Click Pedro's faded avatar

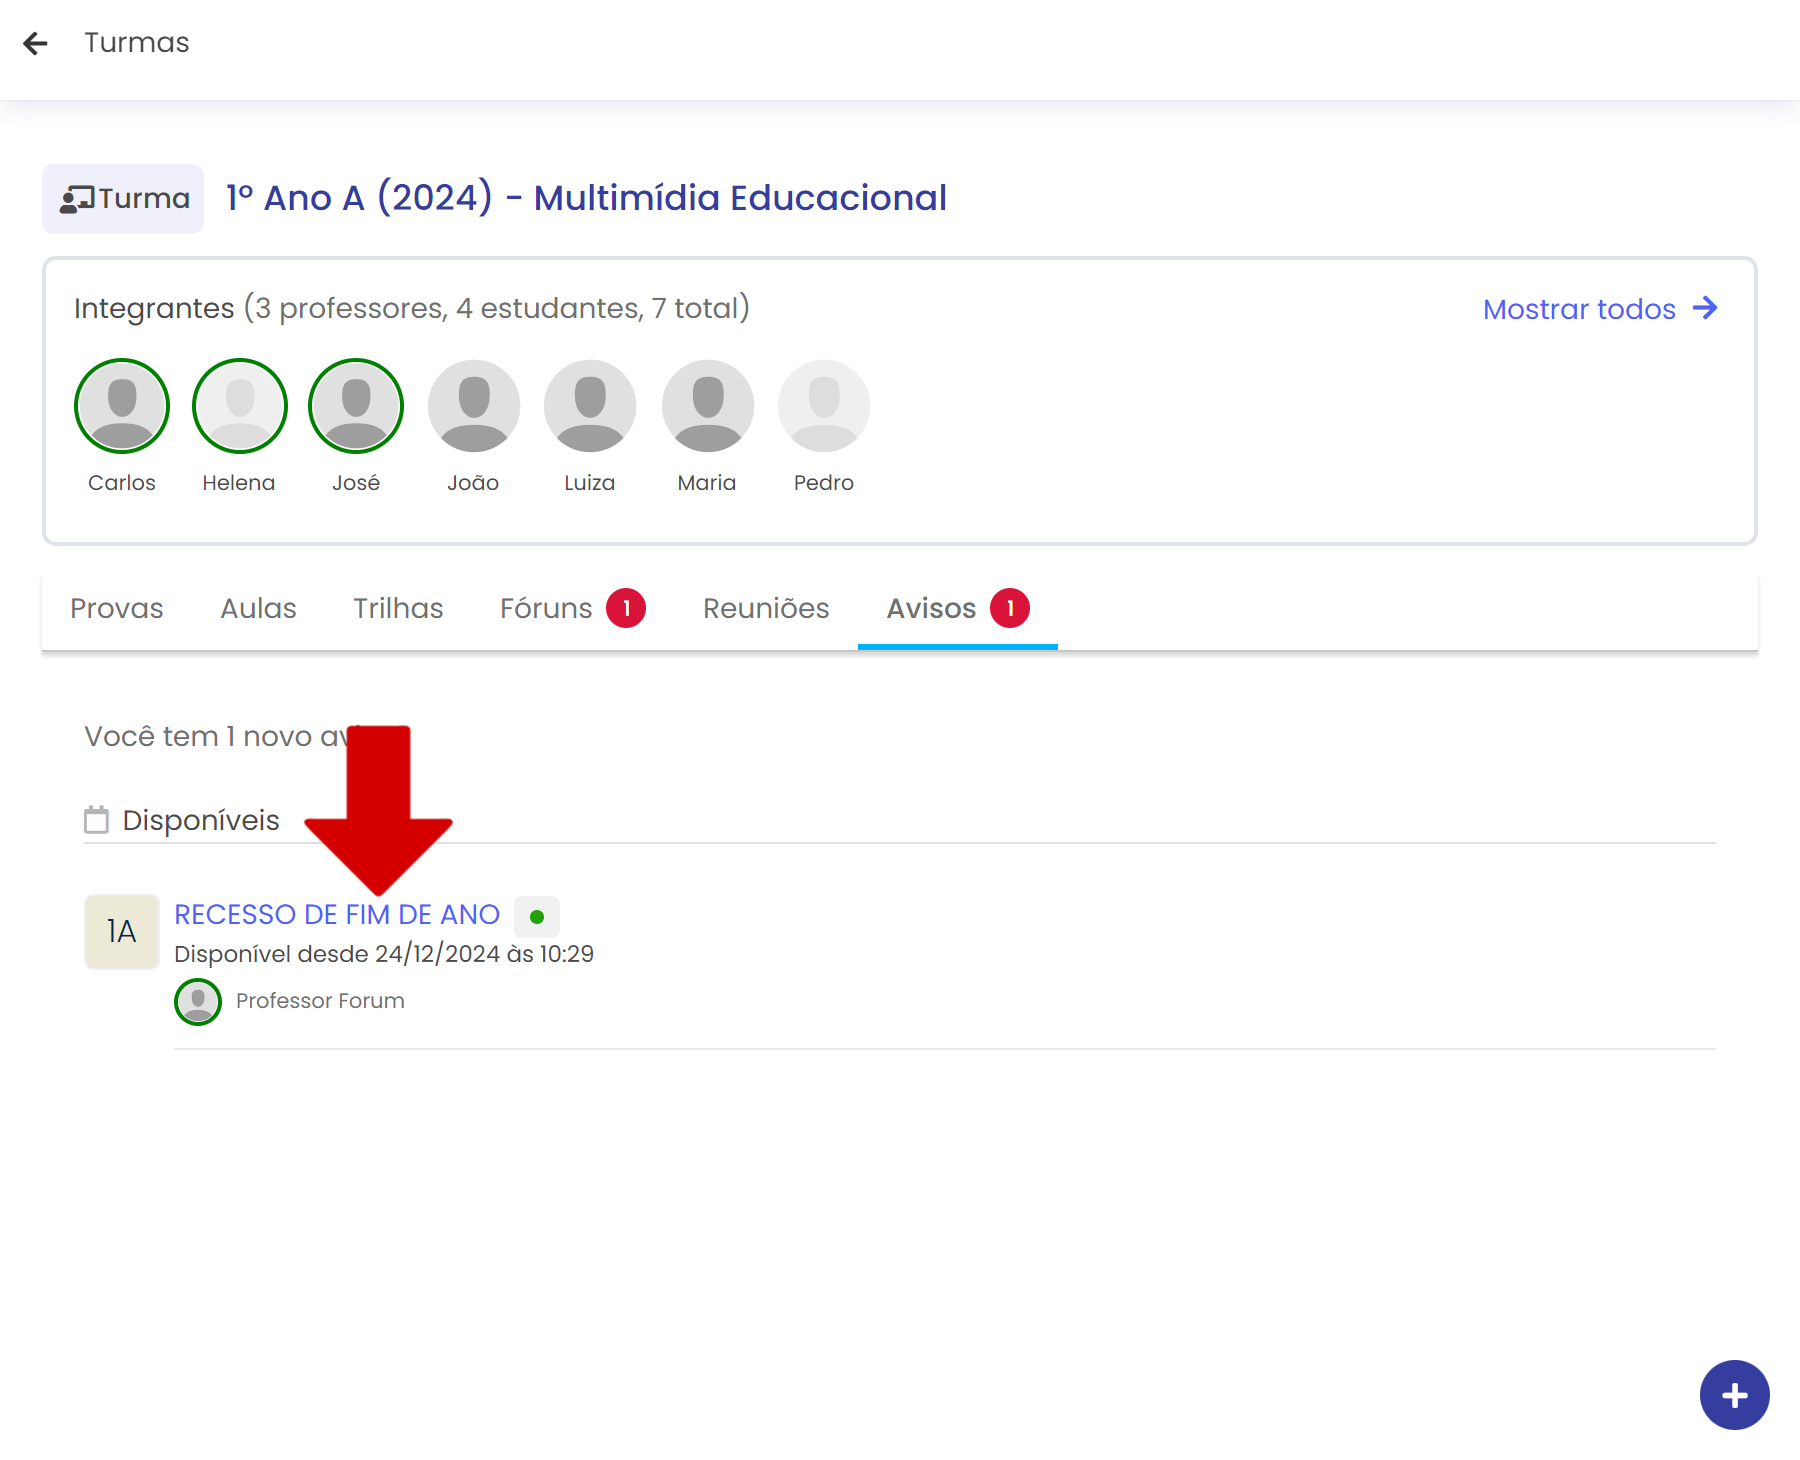824,406
